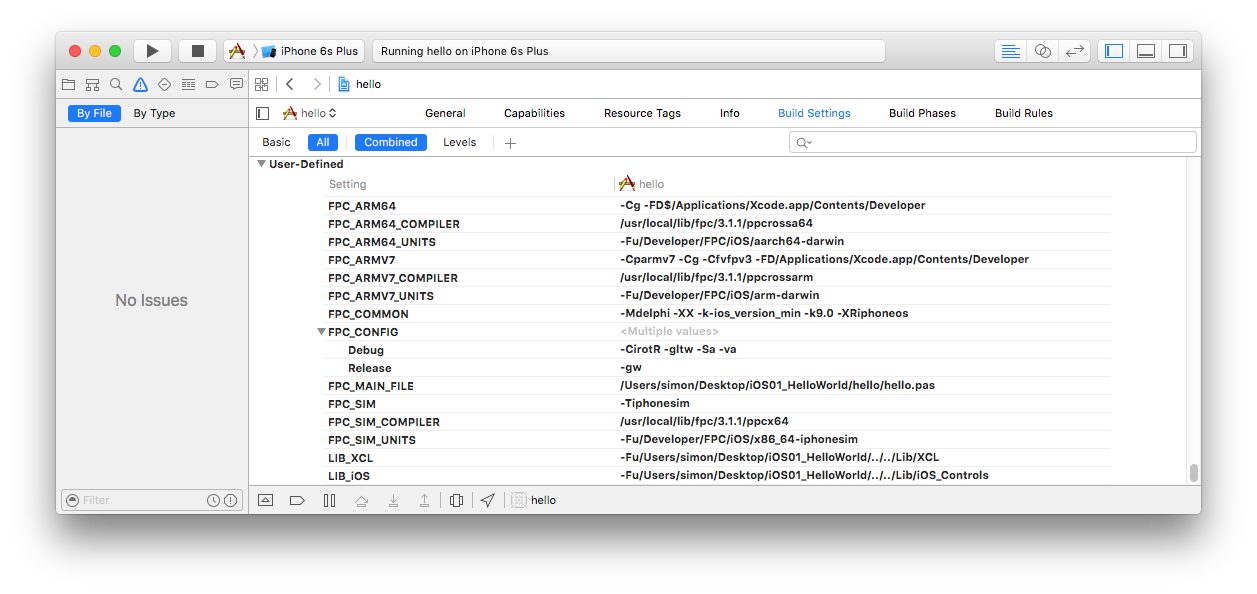Stop the running app
Screen dimensions: 1257x594
pos(197,51)
